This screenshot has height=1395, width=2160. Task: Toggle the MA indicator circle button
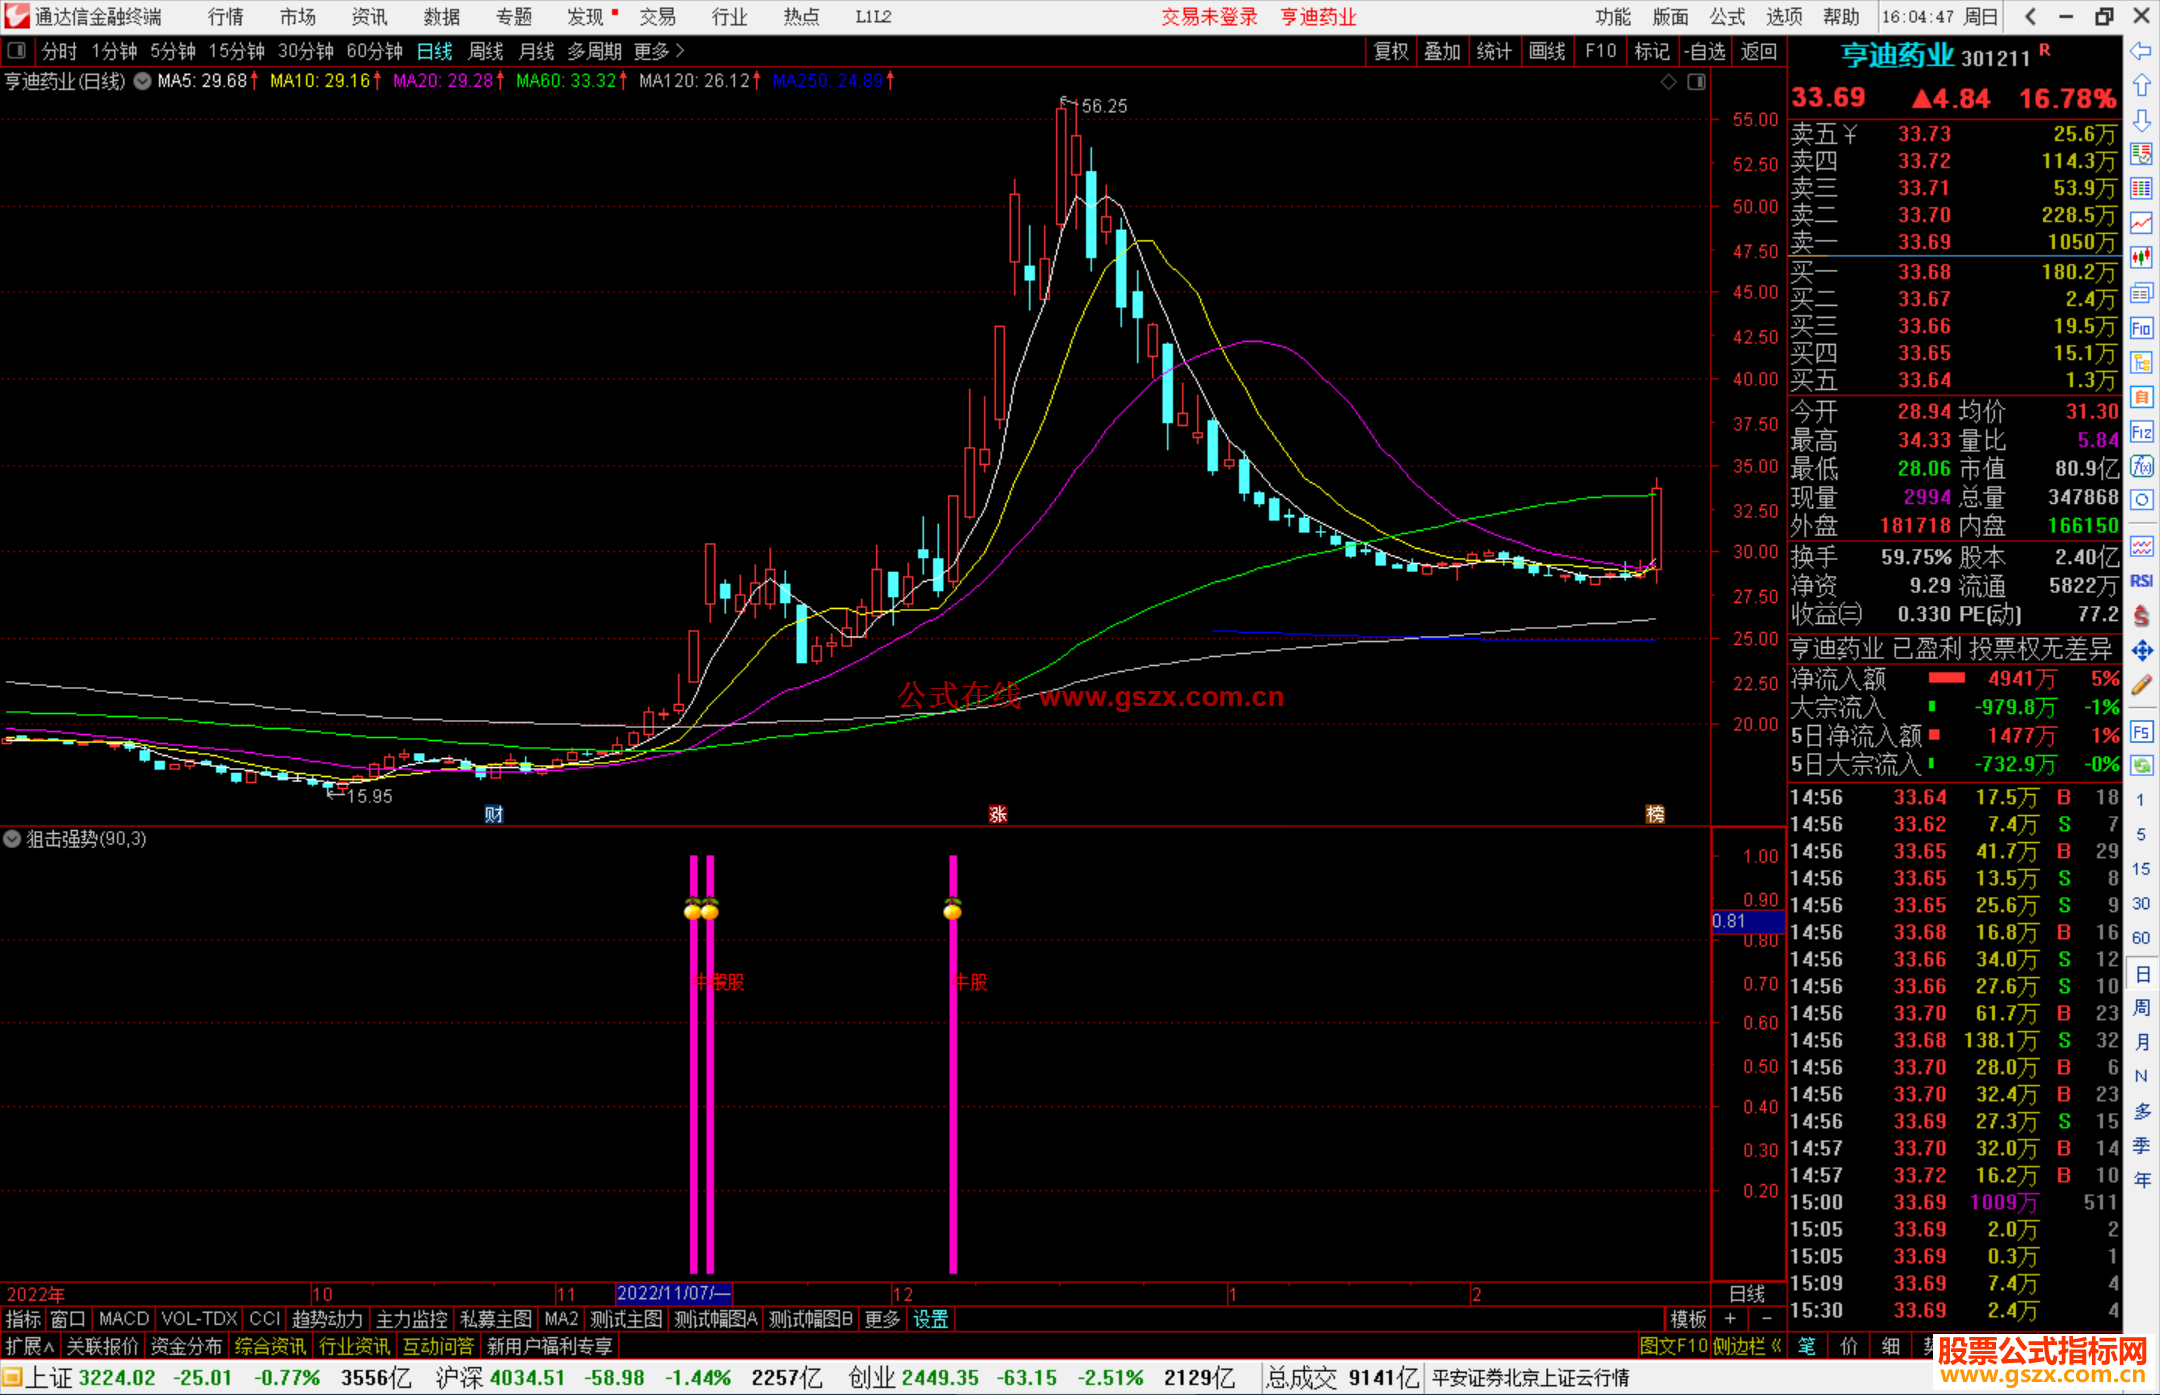click(143, 81)
